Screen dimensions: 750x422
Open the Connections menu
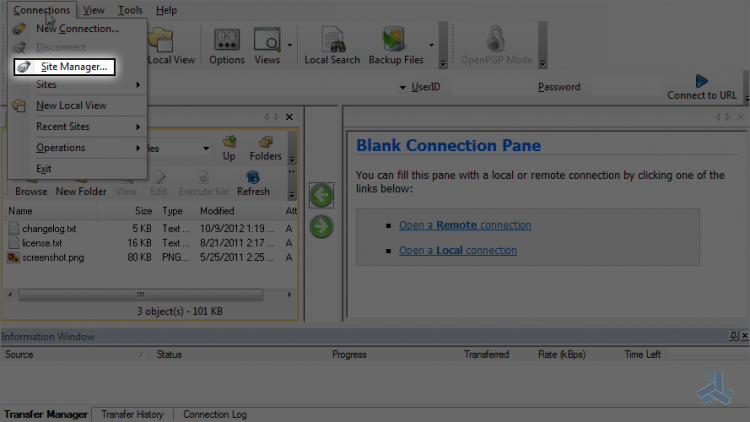pos(42,10)
